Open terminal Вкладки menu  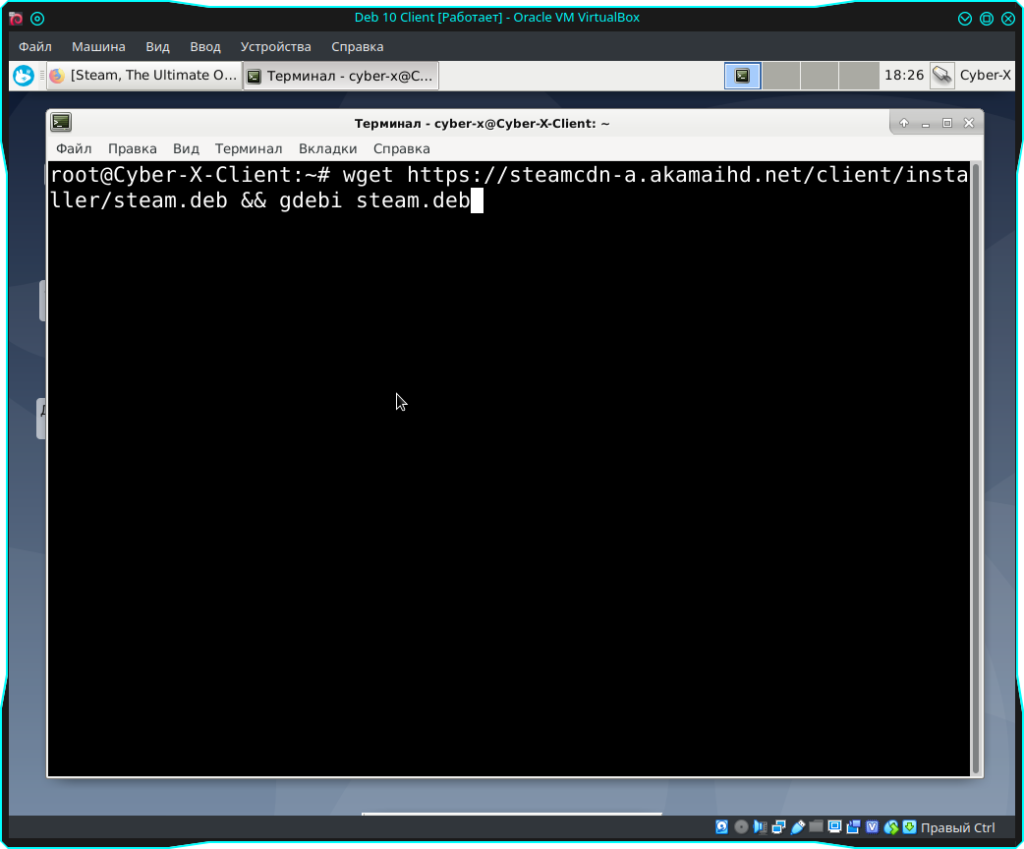tap(328, 149)
